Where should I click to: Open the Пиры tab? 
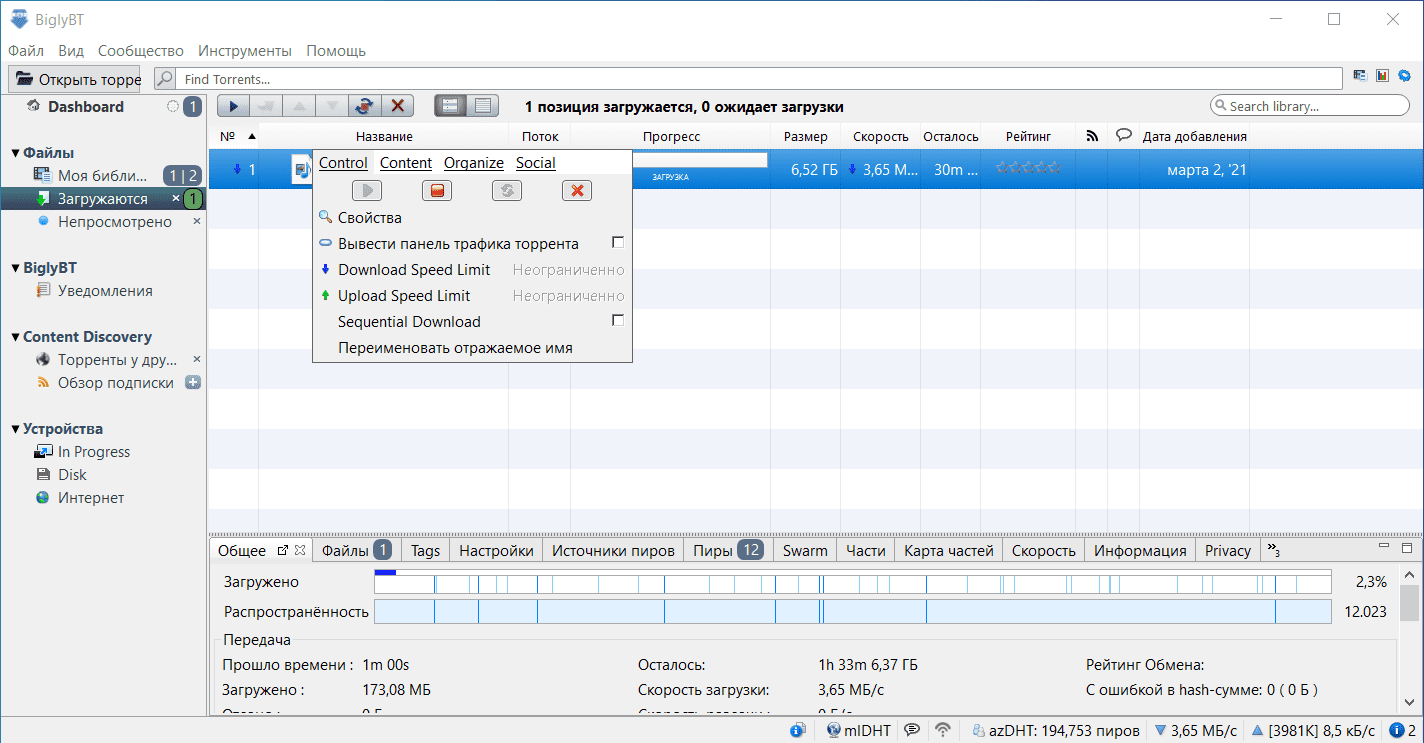click(x=728, y=550)
